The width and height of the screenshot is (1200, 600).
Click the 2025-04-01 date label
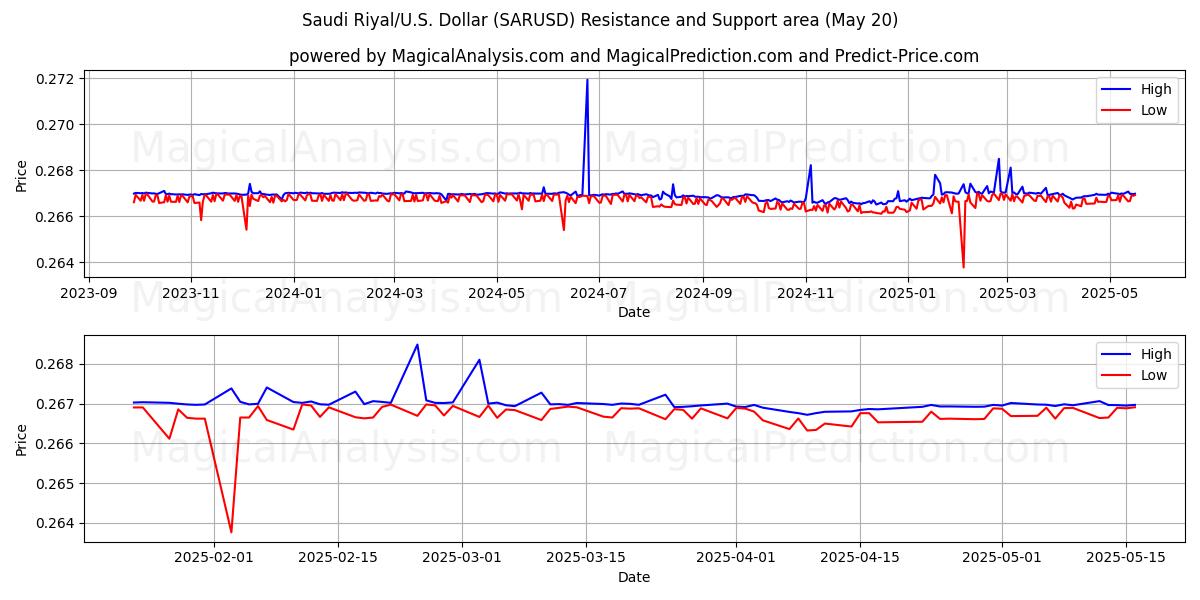click(x=736, y=558)
